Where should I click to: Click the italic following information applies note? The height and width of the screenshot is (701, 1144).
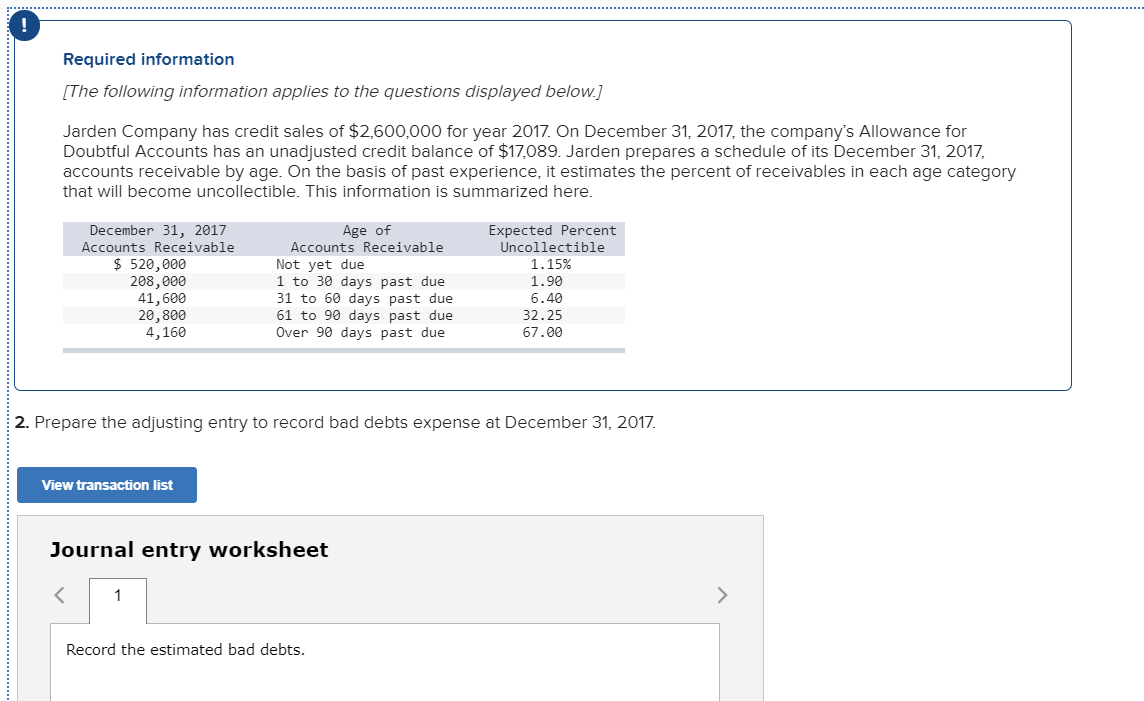(333, 91)
